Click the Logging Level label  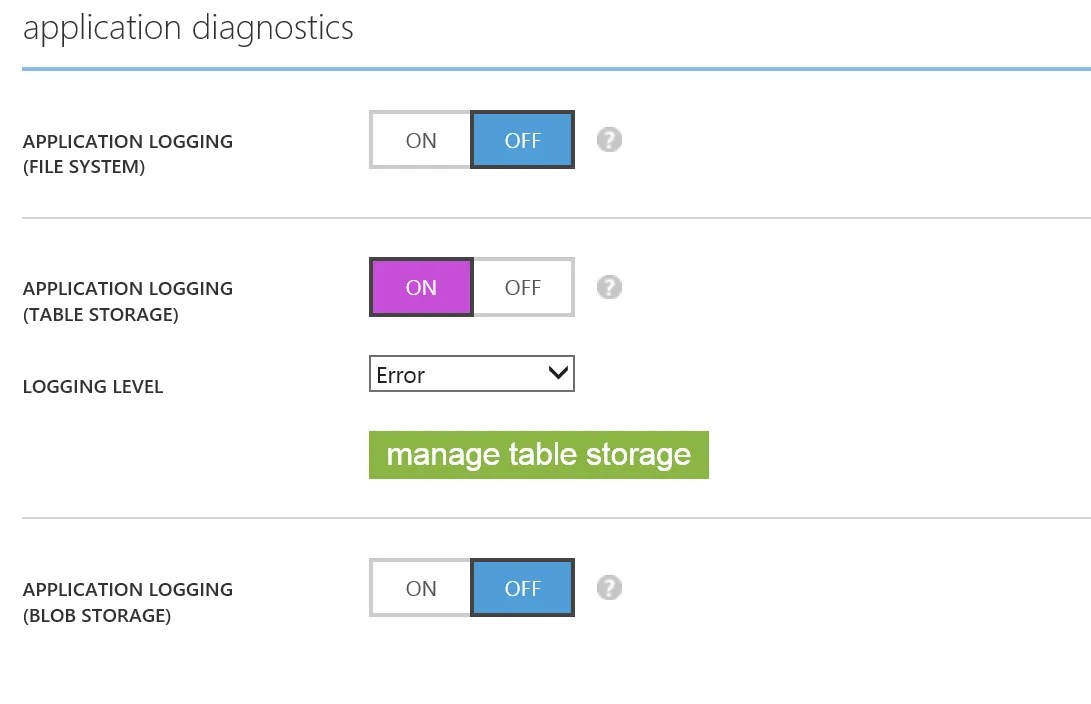click(x=93, y=387)
